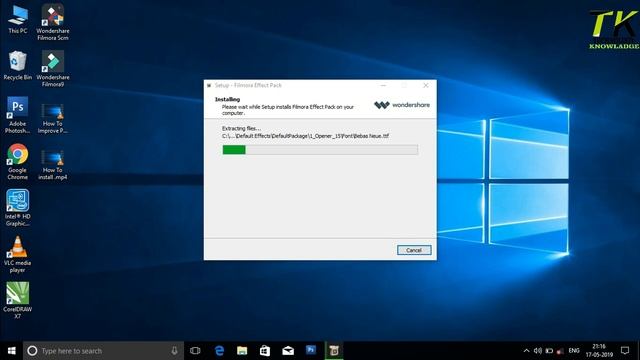This screenshot has height=360, width=640.
Task: Open the Action Center notifications icon
Action: click(x=625, y=351)
